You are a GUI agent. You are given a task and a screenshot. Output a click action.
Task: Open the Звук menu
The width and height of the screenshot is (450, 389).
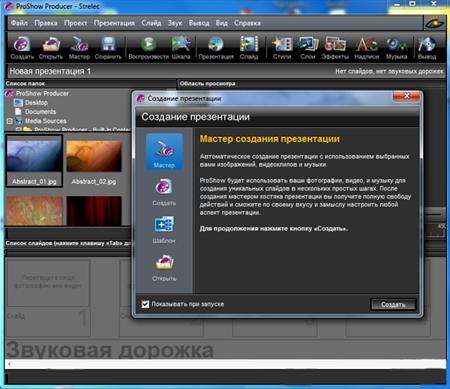(175, 23)
